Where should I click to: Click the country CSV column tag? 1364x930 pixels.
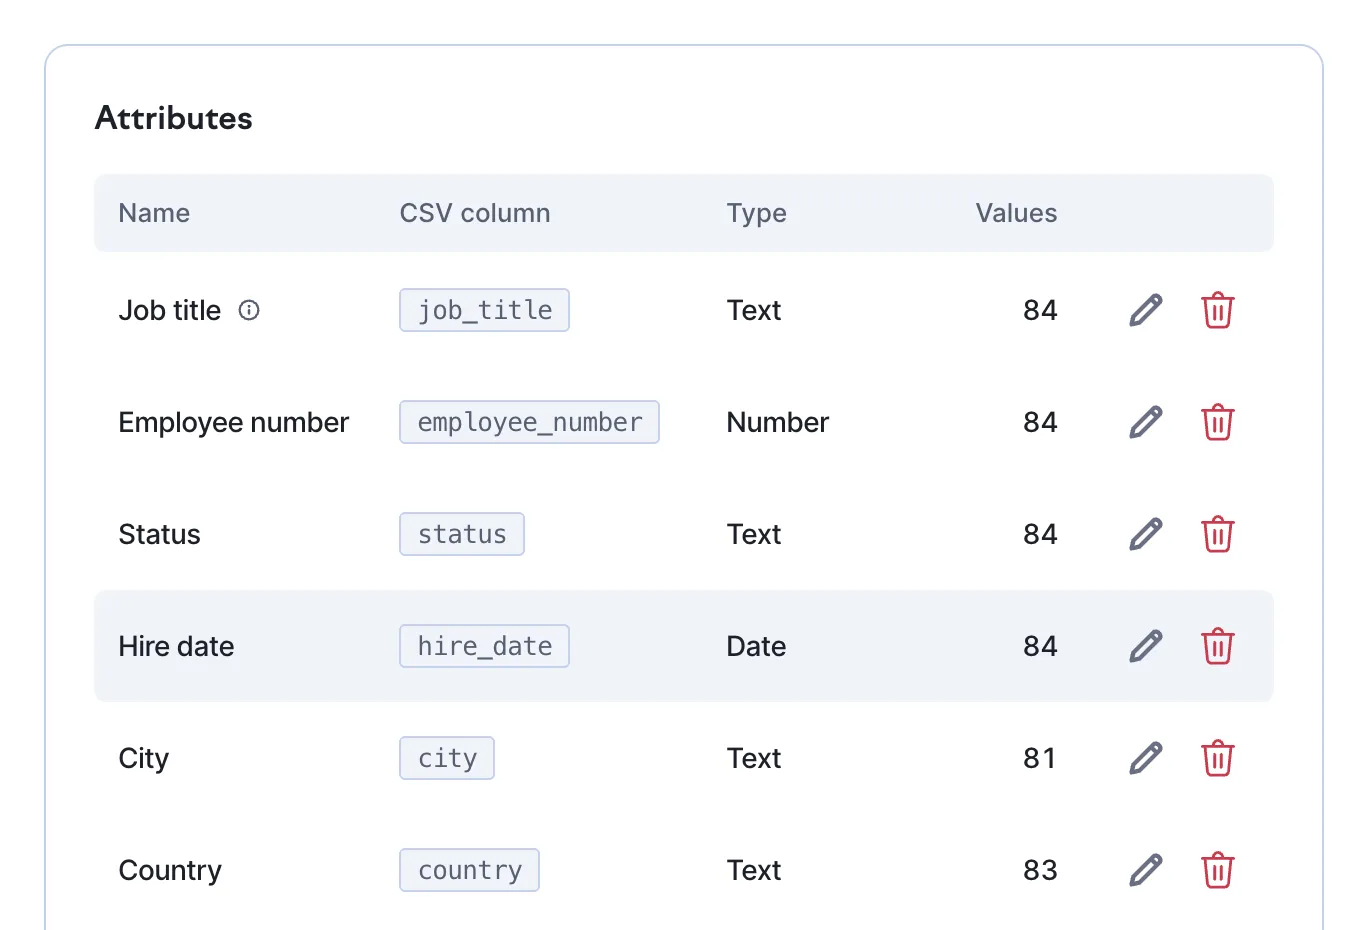469,870
